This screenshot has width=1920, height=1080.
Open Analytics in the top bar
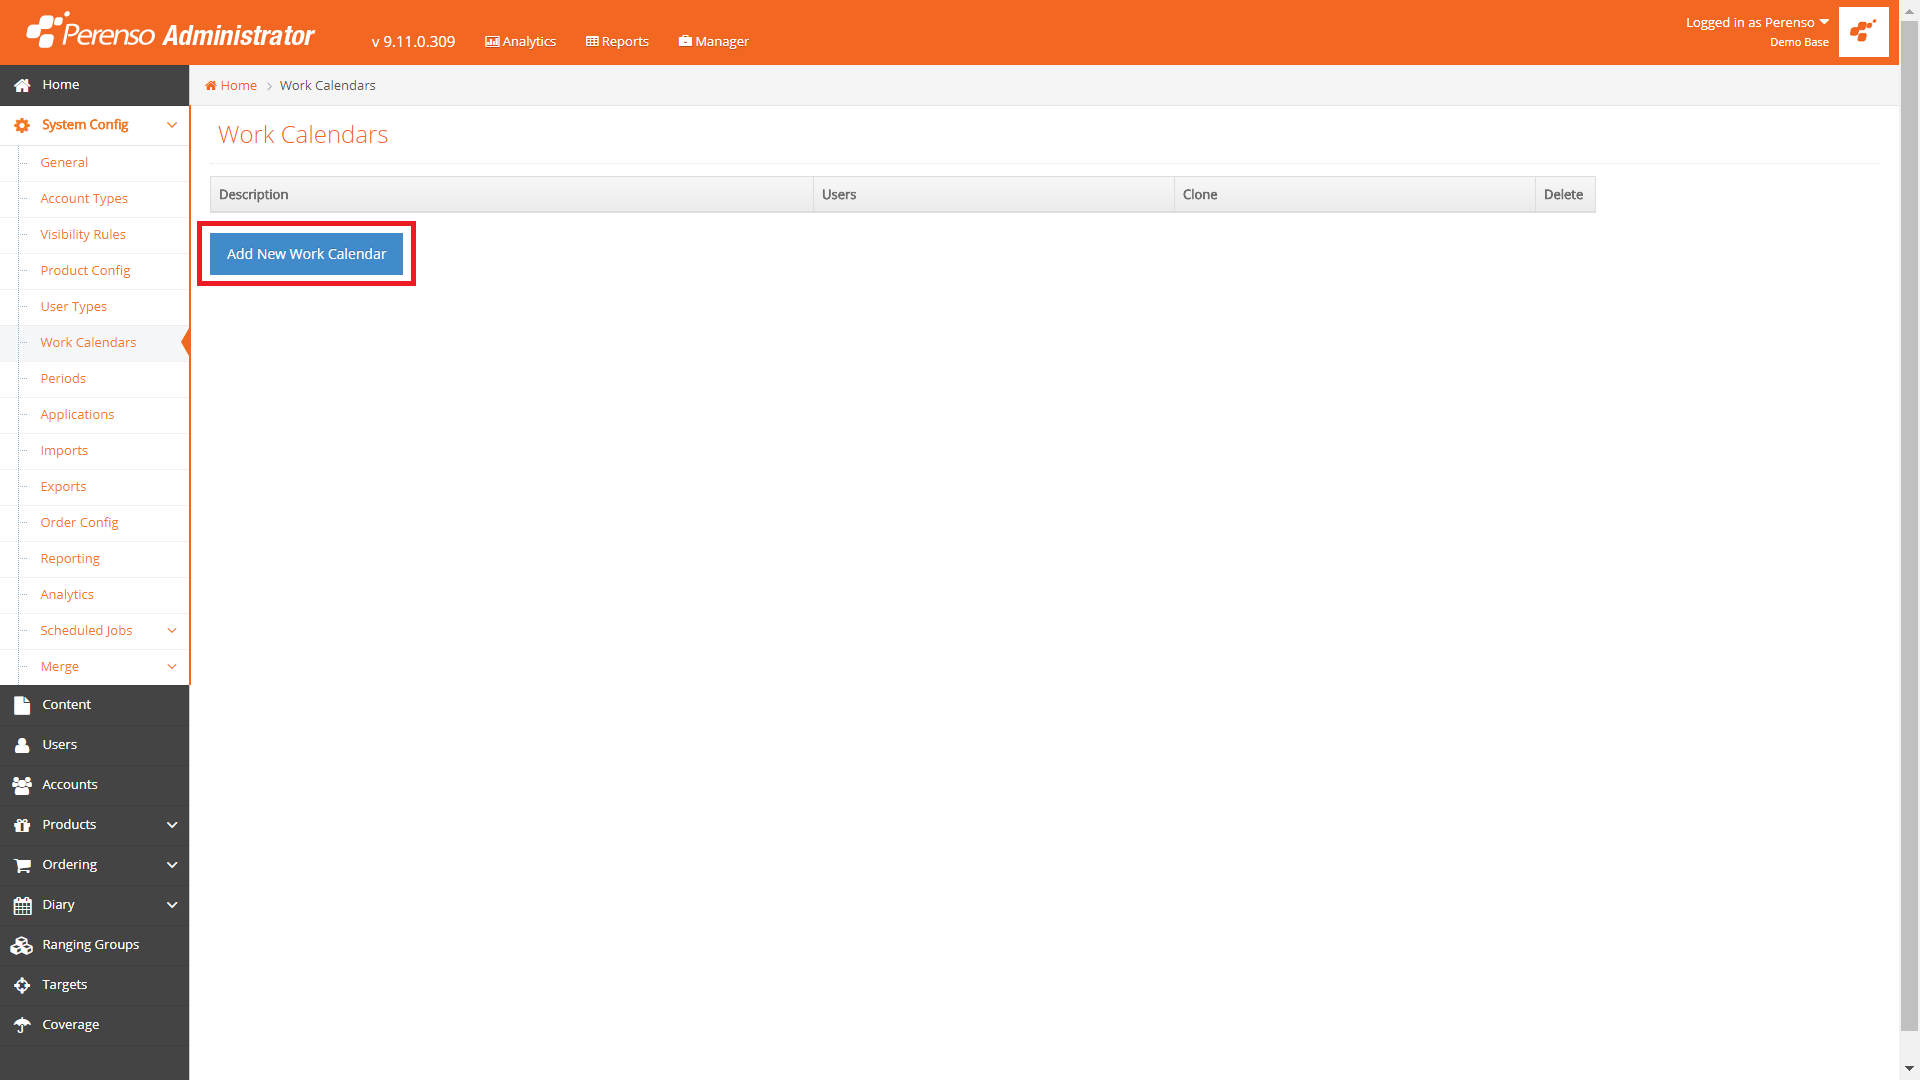click(x=520, y=41)
